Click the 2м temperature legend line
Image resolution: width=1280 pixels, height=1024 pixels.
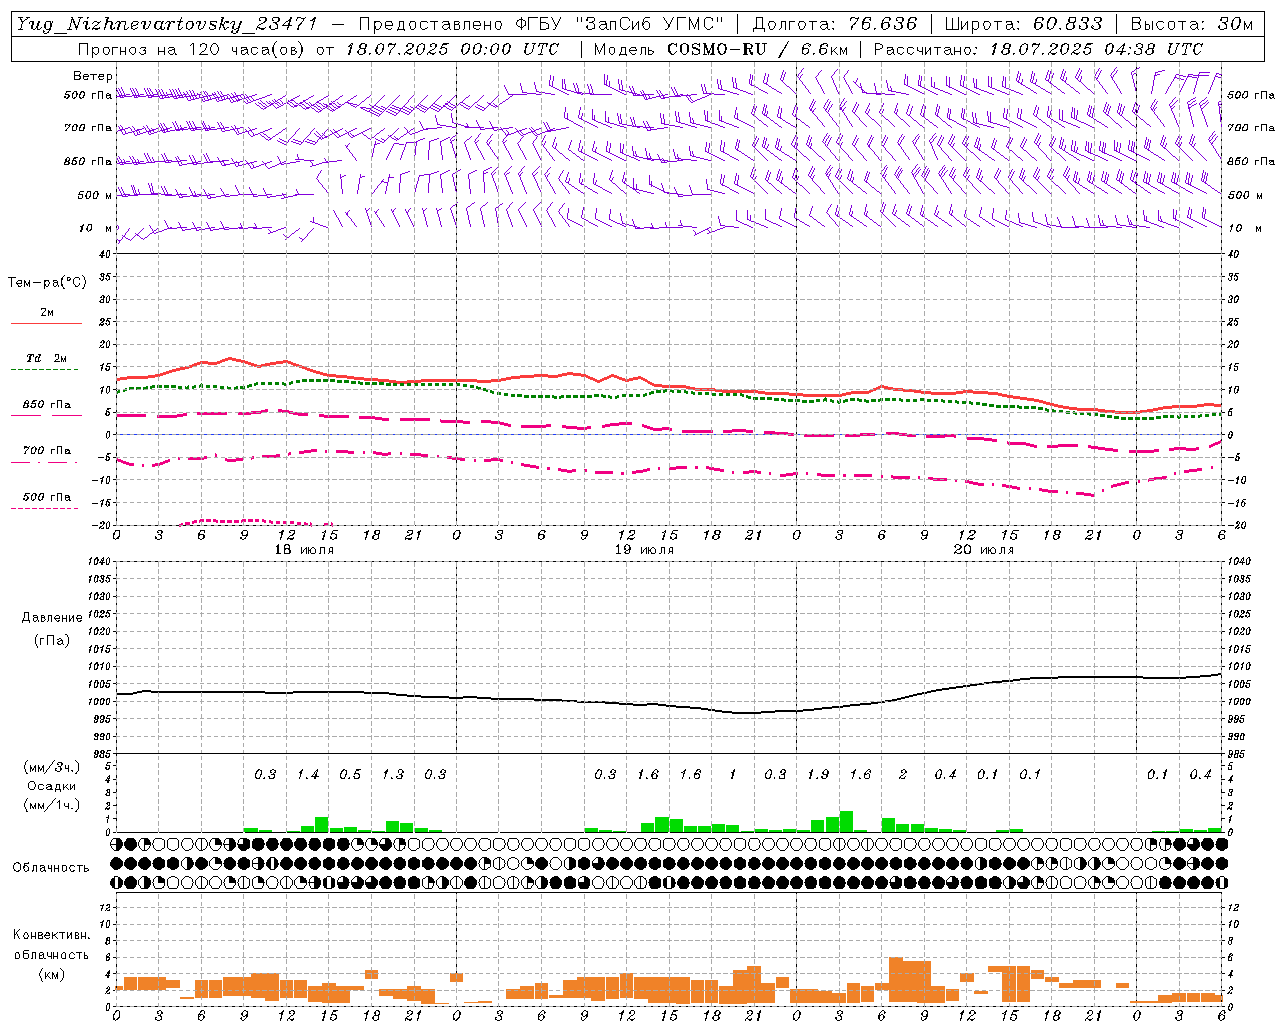click(46, 323)
